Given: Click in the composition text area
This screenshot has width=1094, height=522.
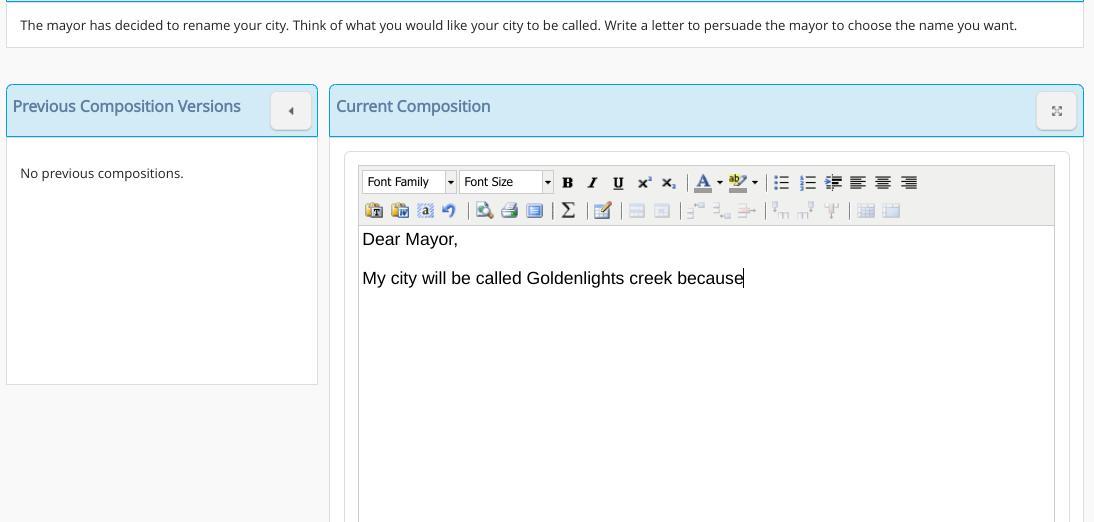Looking at the screenshot, I should (705, 400).
